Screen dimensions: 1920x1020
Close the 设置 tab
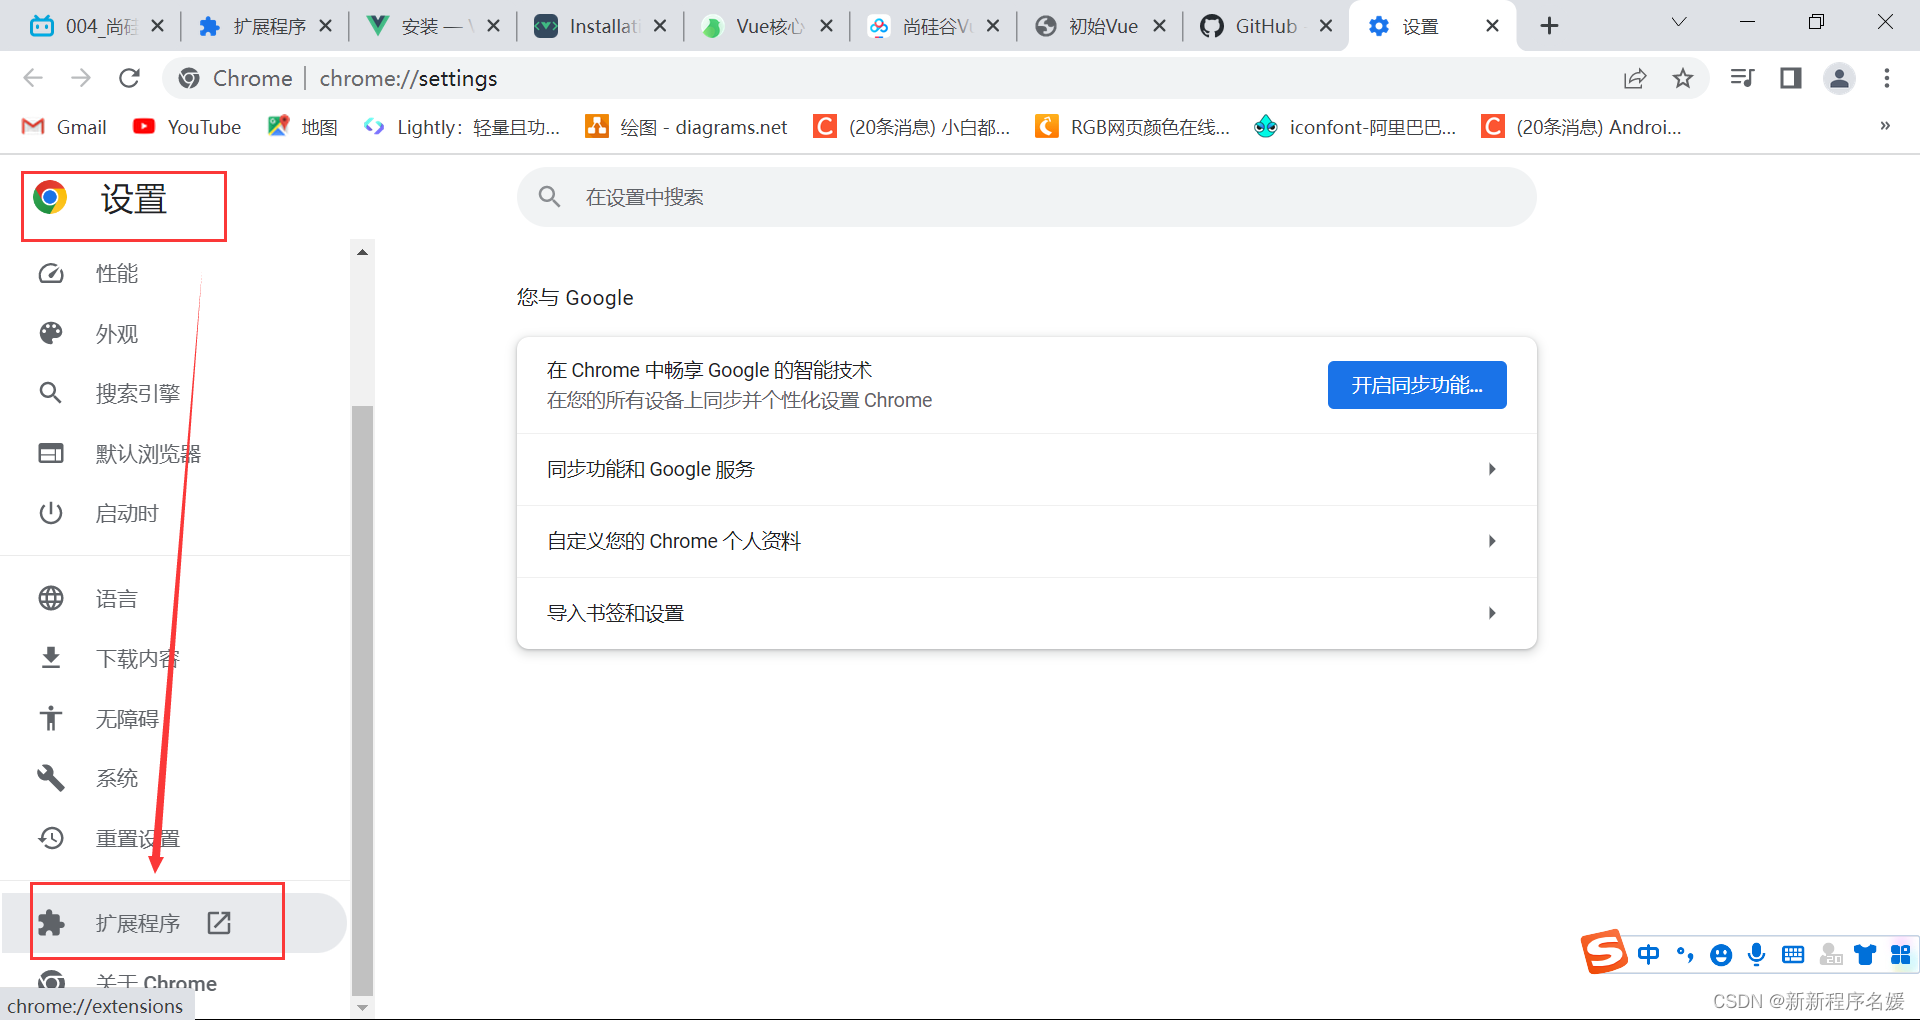(1492, 26)
